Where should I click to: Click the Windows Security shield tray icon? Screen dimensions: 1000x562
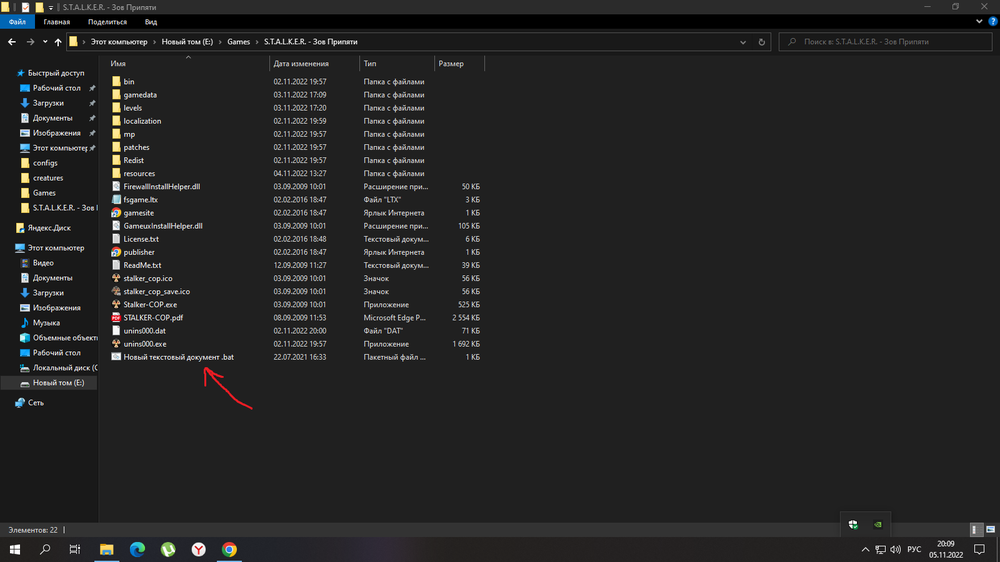click(852, 523)
